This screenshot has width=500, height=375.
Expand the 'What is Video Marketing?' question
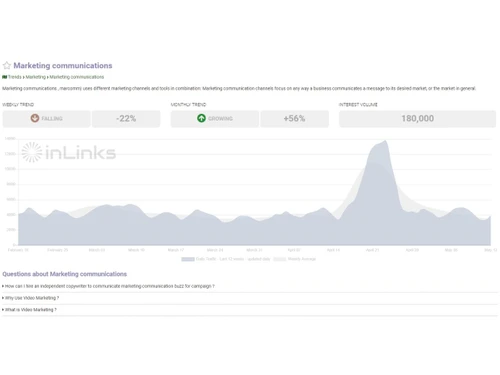pyautogui.click(x=29, y=310)
